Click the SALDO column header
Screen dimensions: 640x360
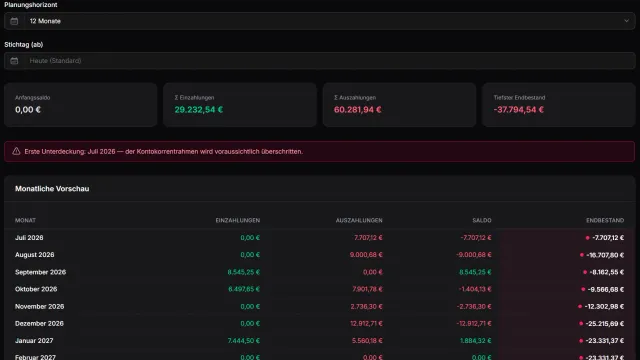[x=482, y=220]
